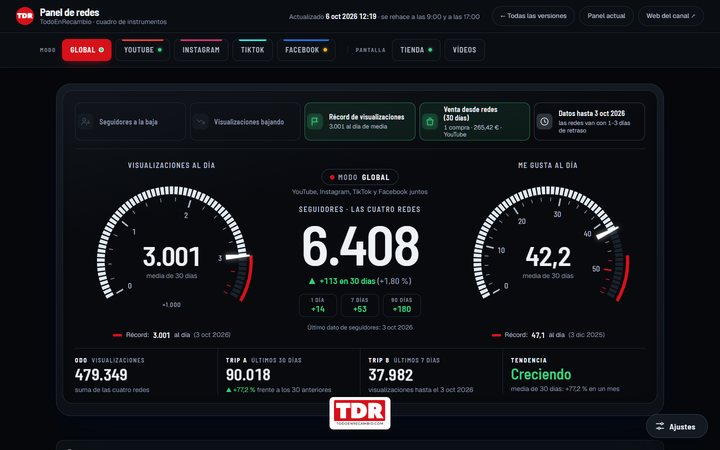The image size is (720, 450).
Task: Click the Panel de redes title
Action: point(69,12)
